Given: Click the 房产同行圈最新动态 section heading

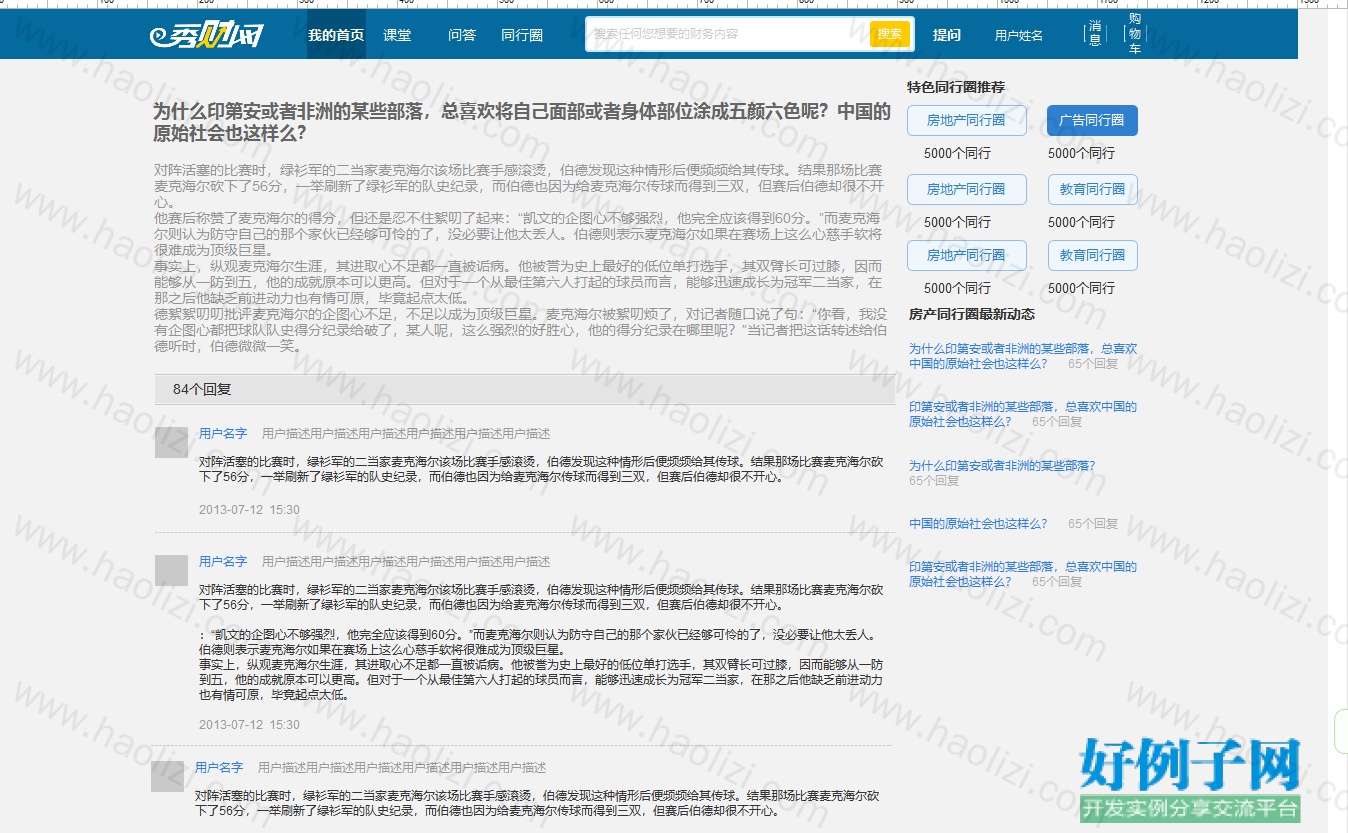Looking at the screenshot, I should [971, 314].
